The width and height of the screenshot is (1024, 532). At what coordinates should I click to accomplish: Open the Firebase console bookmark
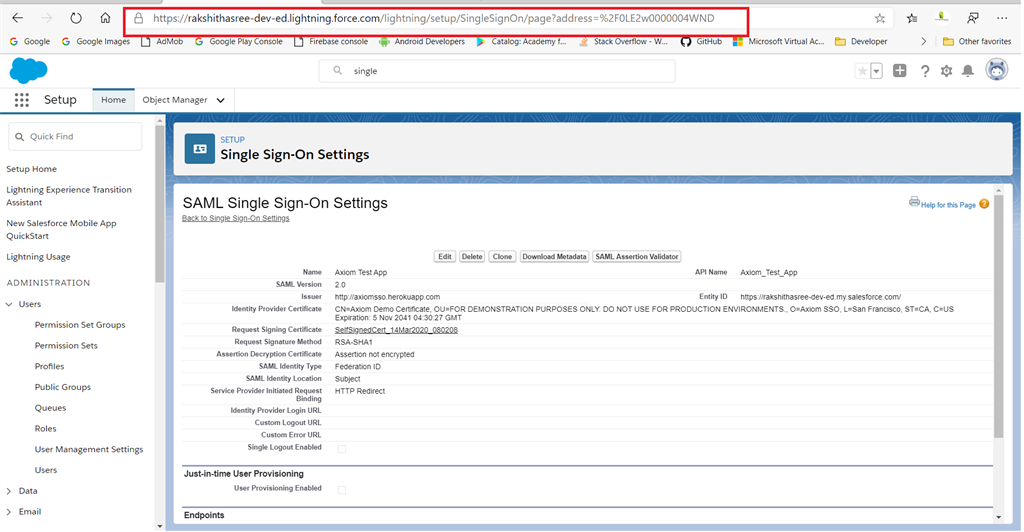pos(330,41)
